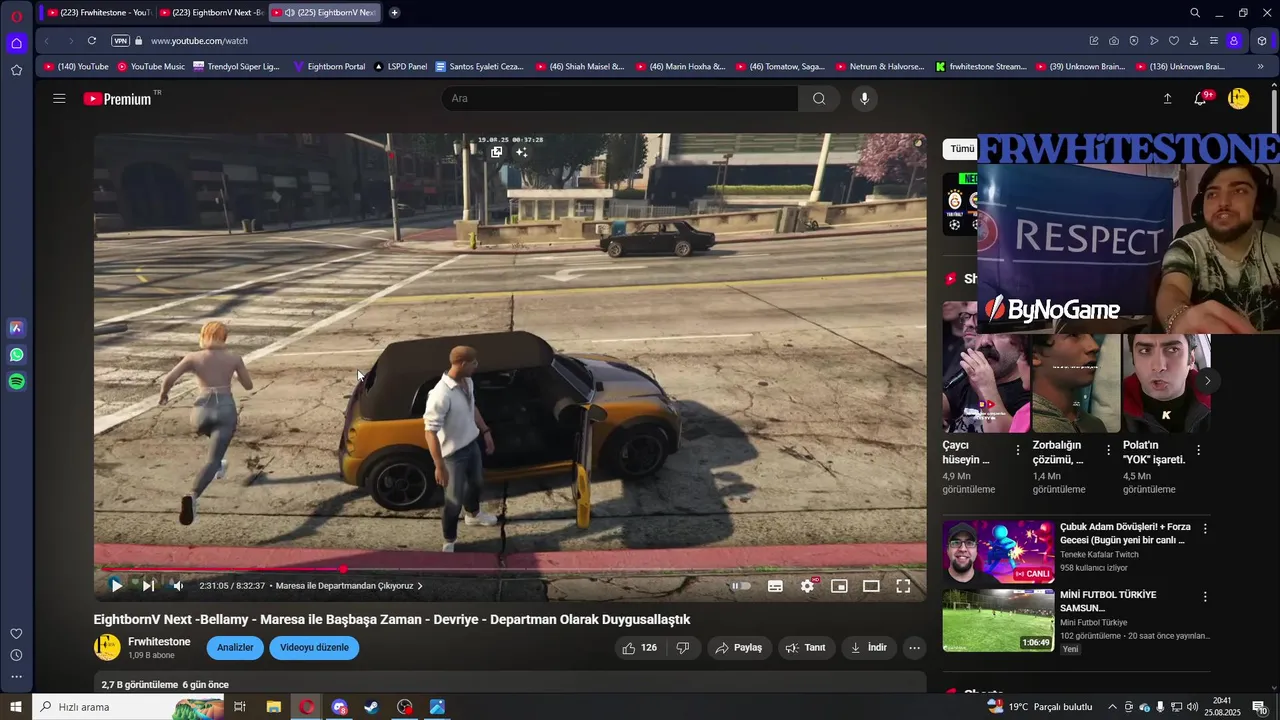Viewport: 1280px width, 720px height.
Task: Seek on the red video progress bar
Action: click(x=510, y=569)
